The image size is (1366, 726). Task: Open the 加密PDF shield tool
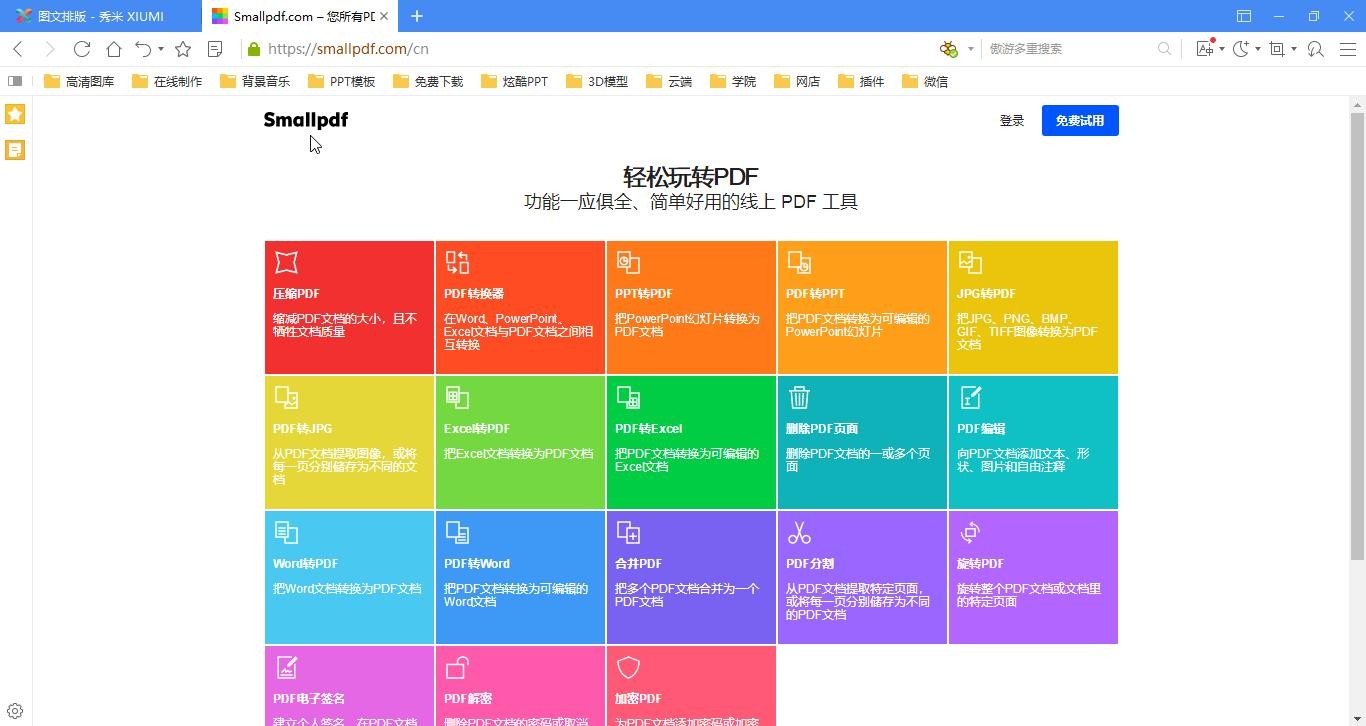[x=690, y=685]
